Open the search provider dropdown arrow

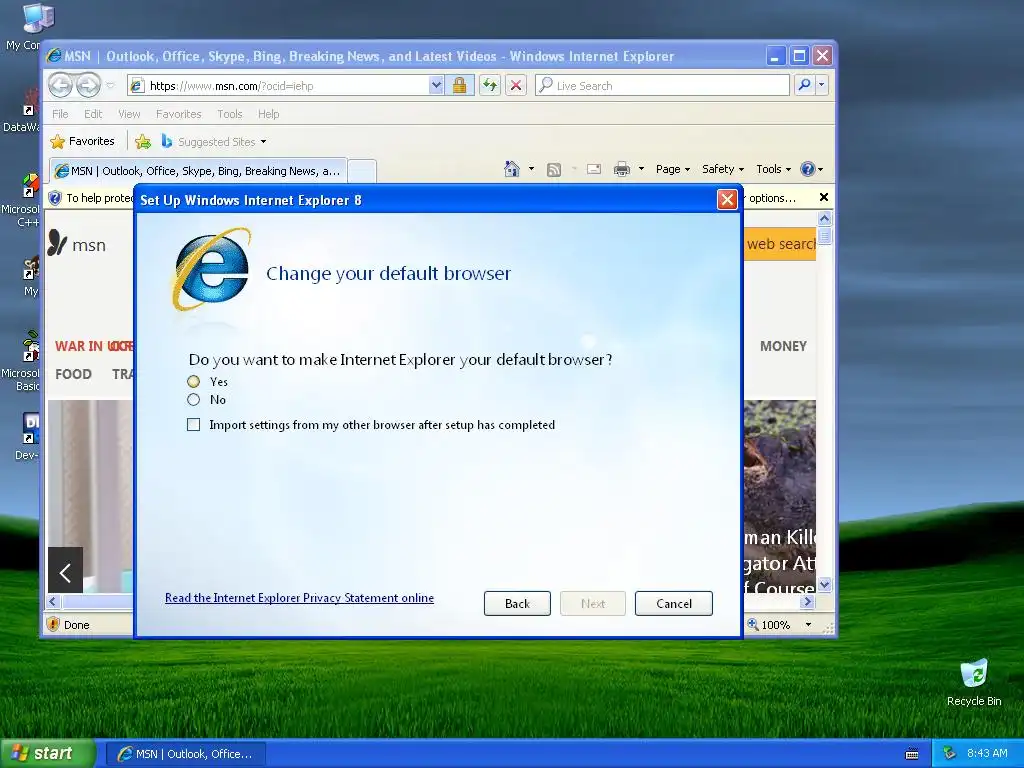[x=822, y=86]
